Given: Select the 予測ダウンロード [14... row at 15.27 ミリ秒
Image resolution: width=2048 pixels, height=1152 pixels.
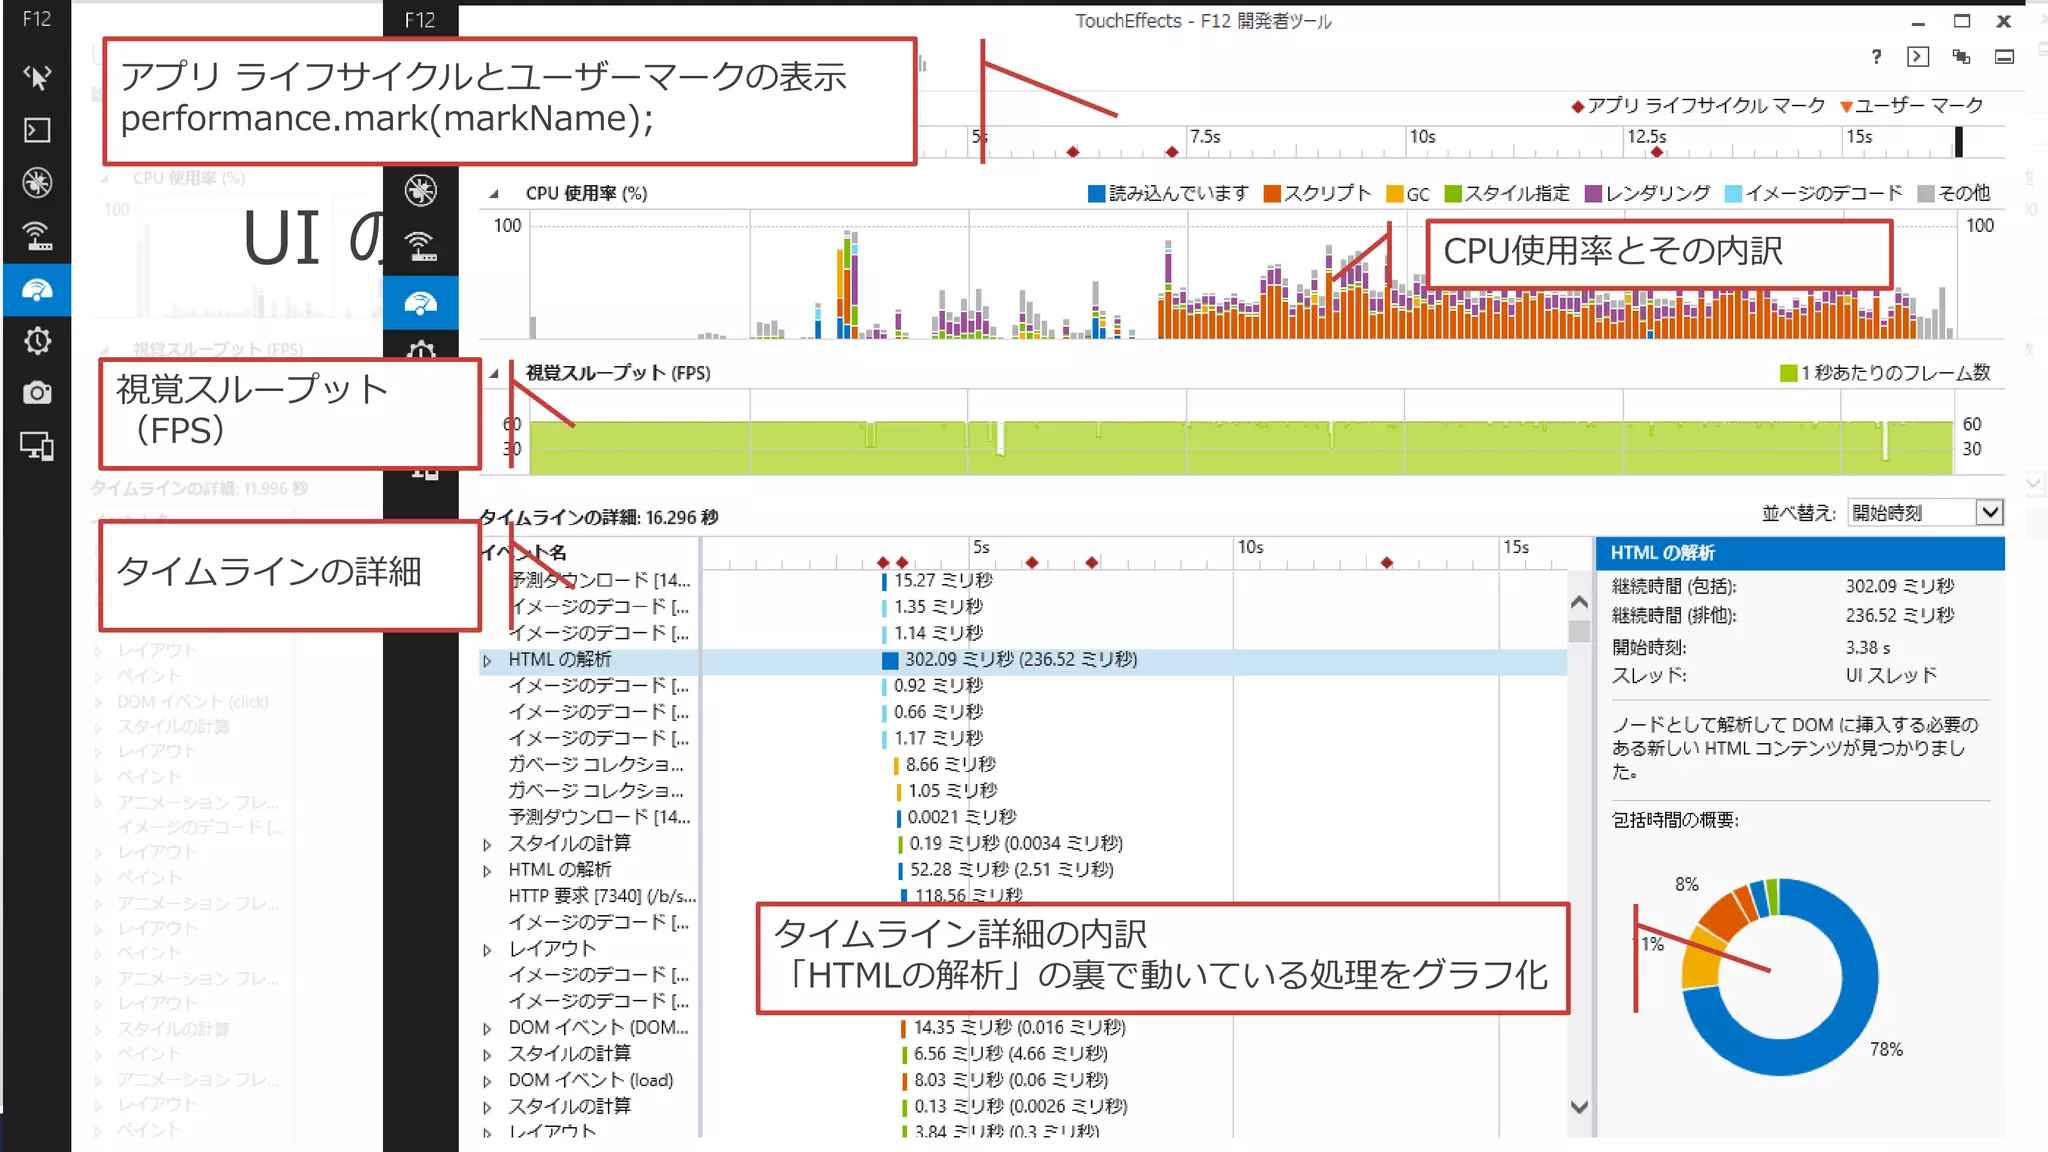Looking at the screenshot, I should (1023, 581).
